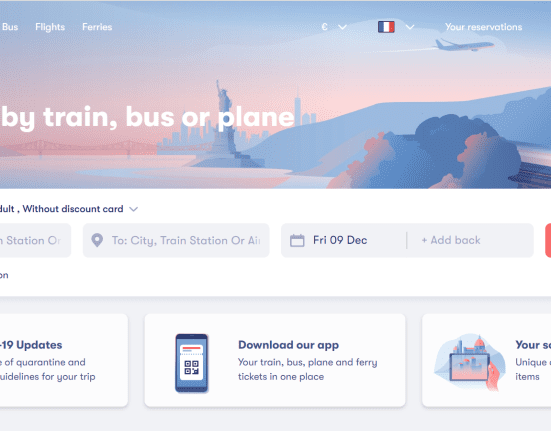This screenshot has height=431, width=551.
Task: Click the French flag icon
Action: (386, 27)
